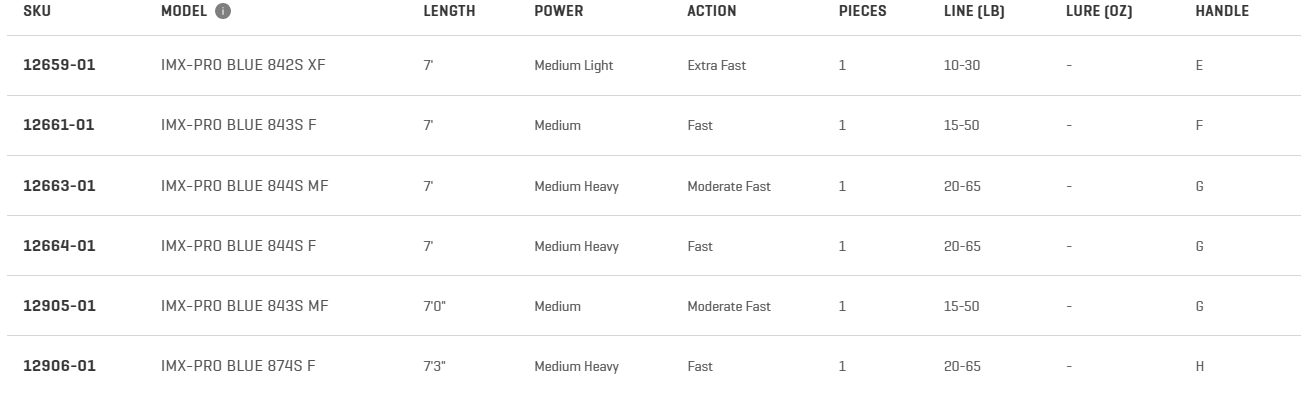
Task: Click the HANDLE column header
Action: [x=1222, y=12]
